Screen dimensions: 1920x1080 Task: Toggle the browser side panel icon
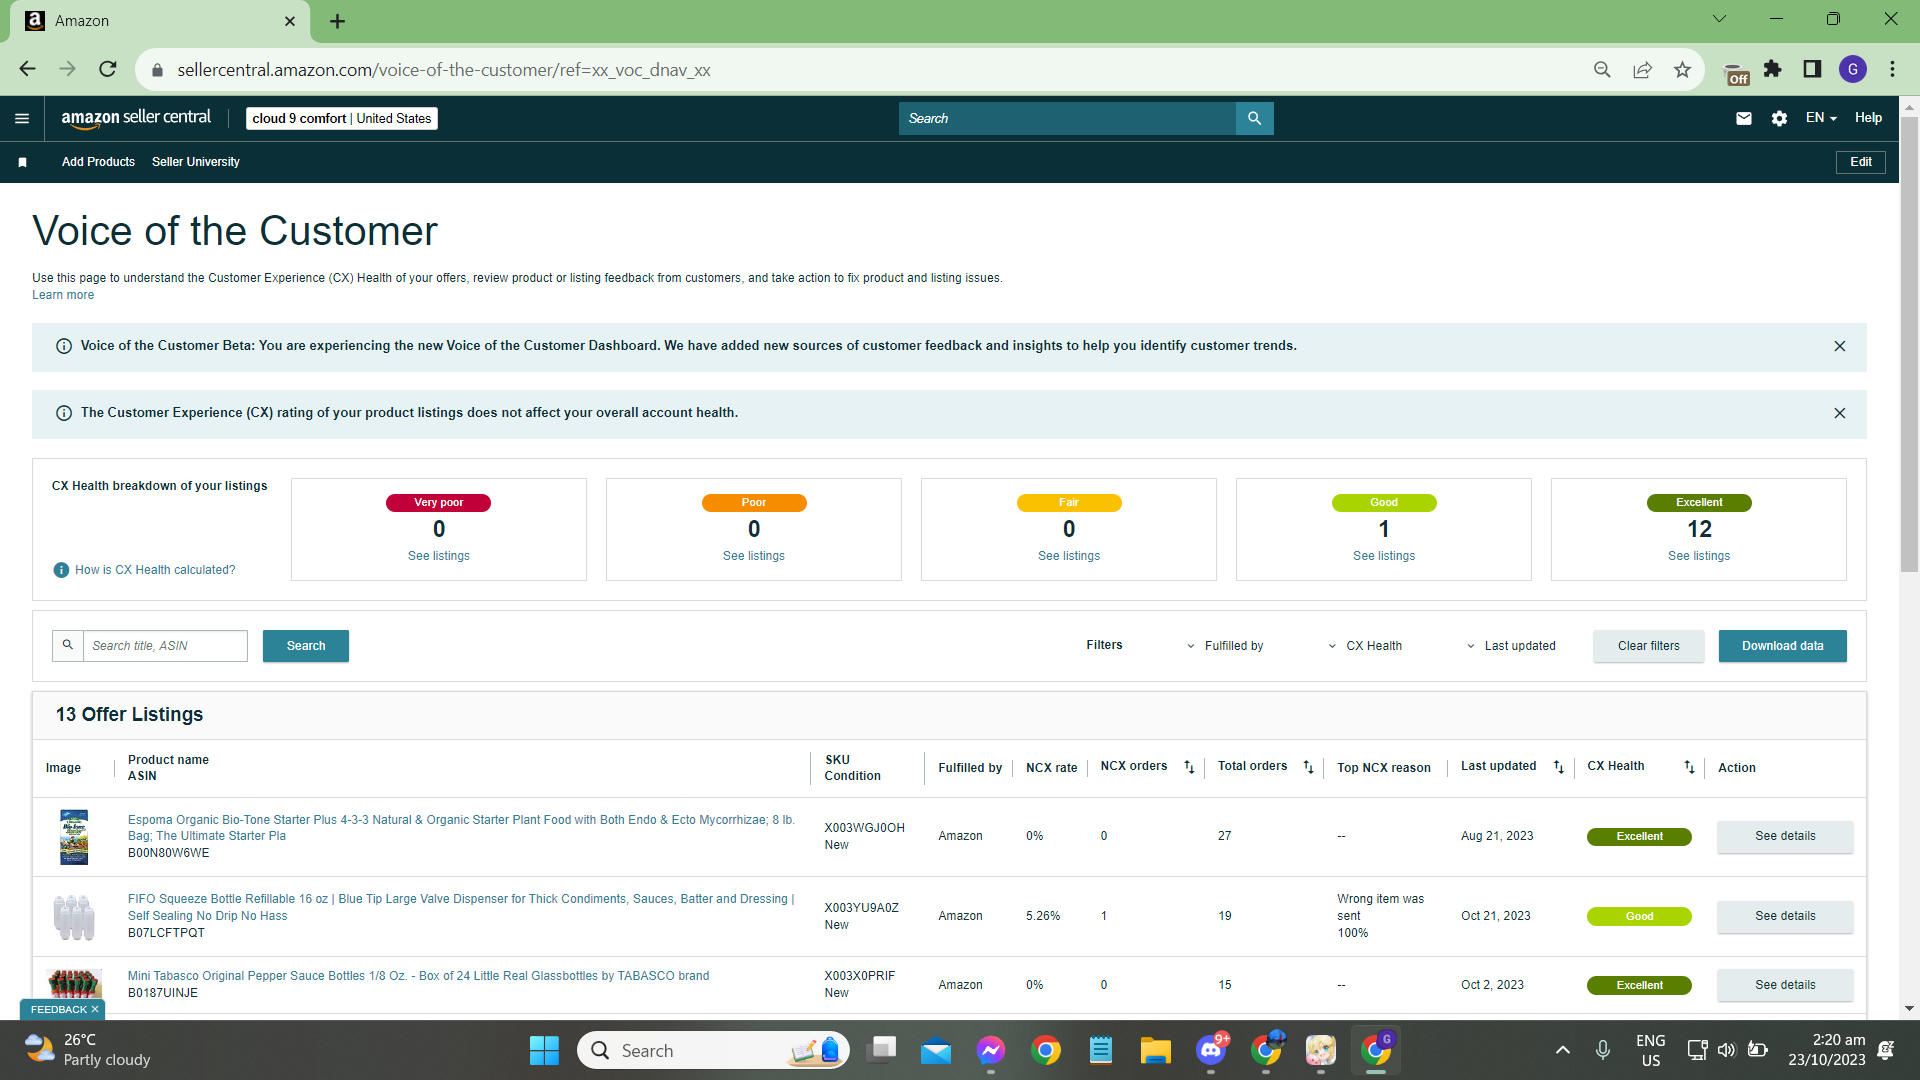1812,69
